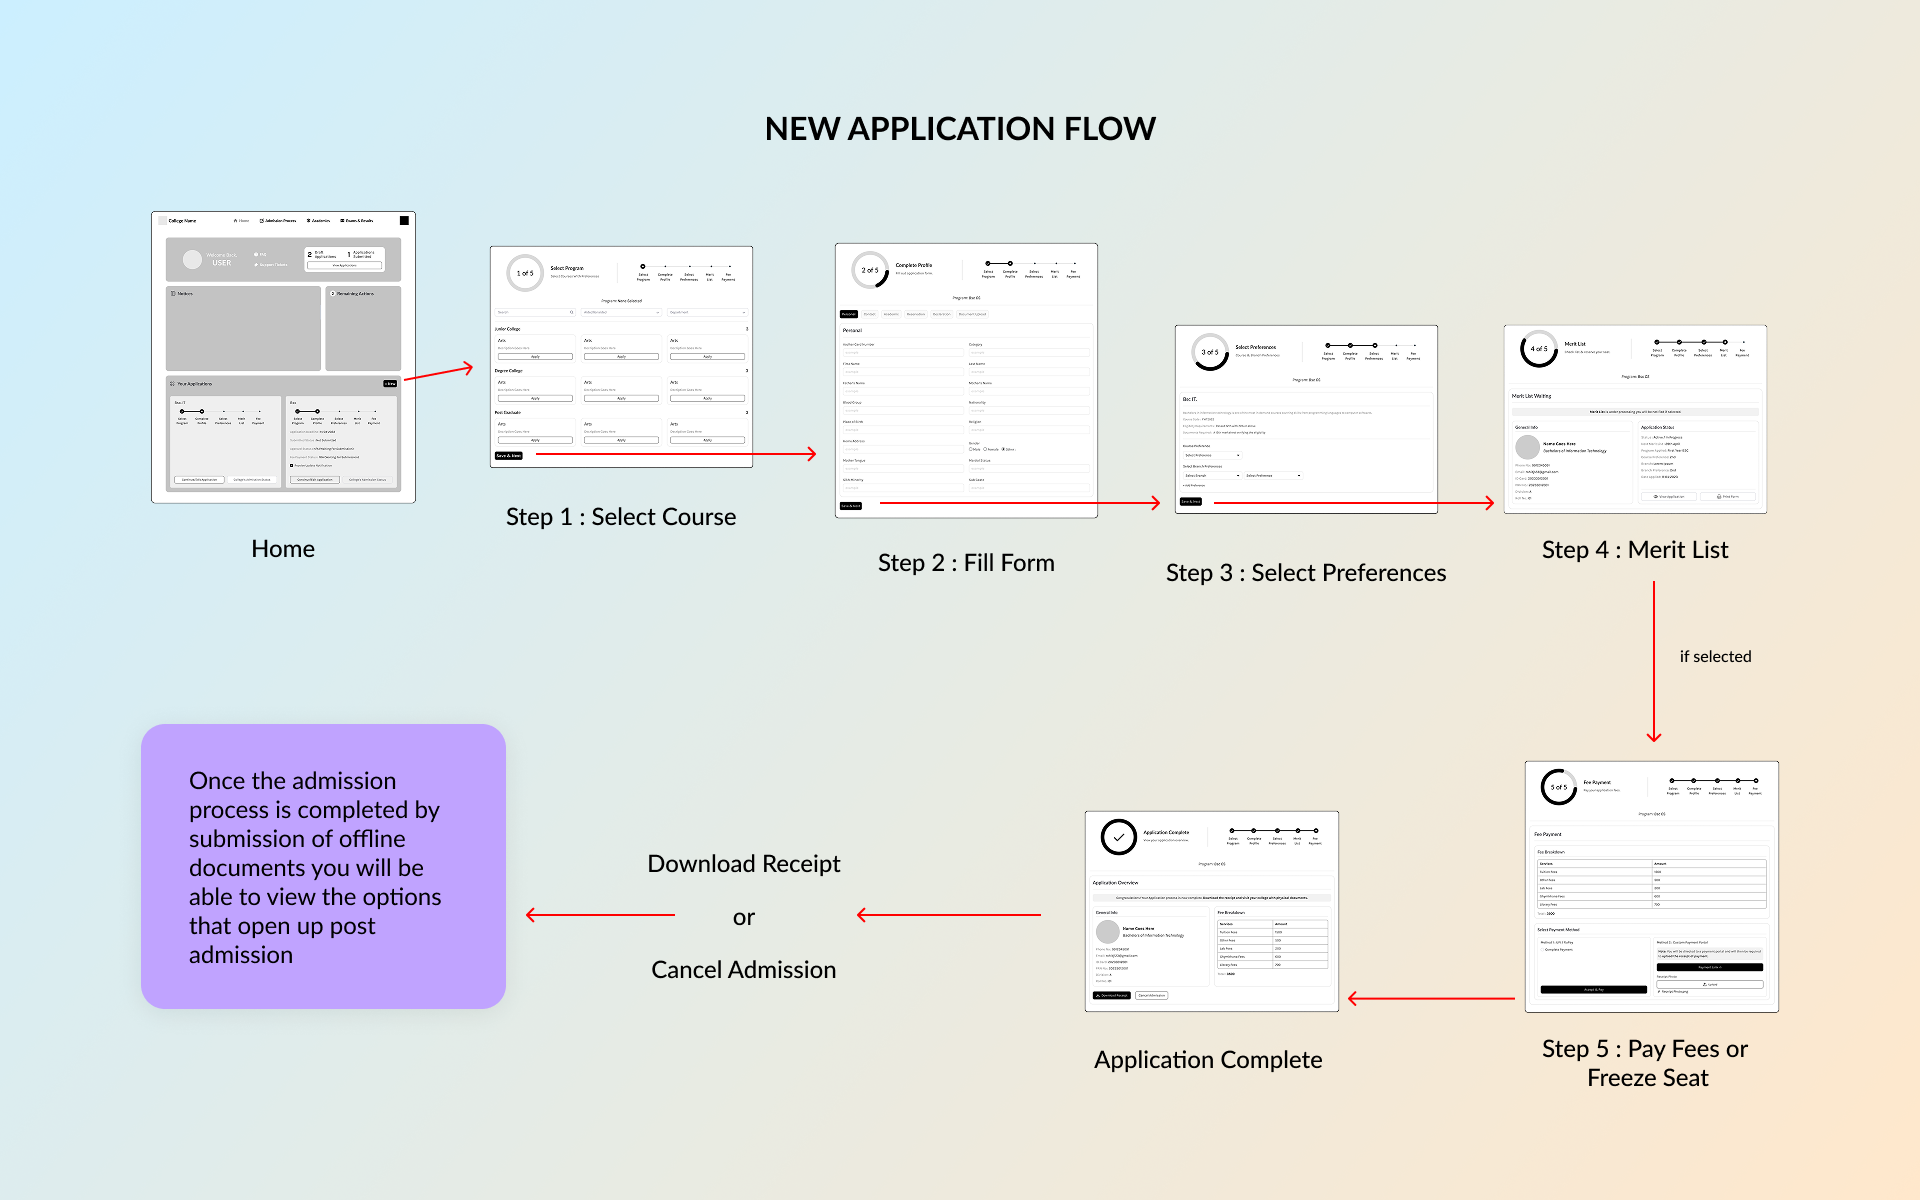Click the black Payment Link button
This screenshot has width=1920, height=1200.
[1710, 967]
